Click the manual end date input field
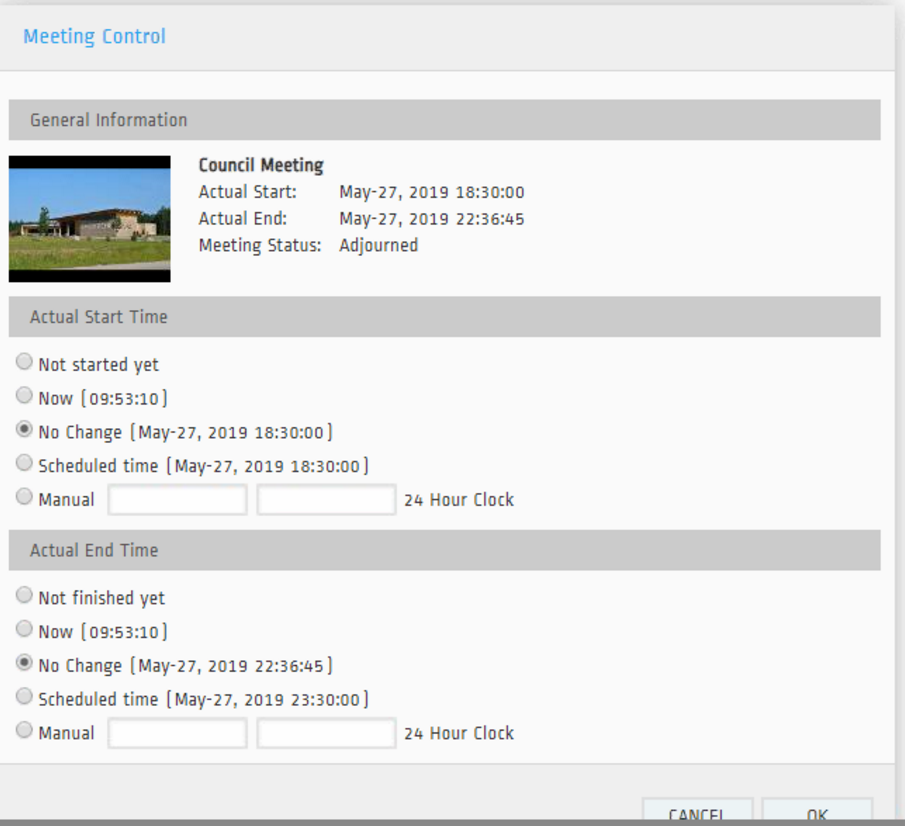This screenshot has height=826, width=905. pos(177,733)
